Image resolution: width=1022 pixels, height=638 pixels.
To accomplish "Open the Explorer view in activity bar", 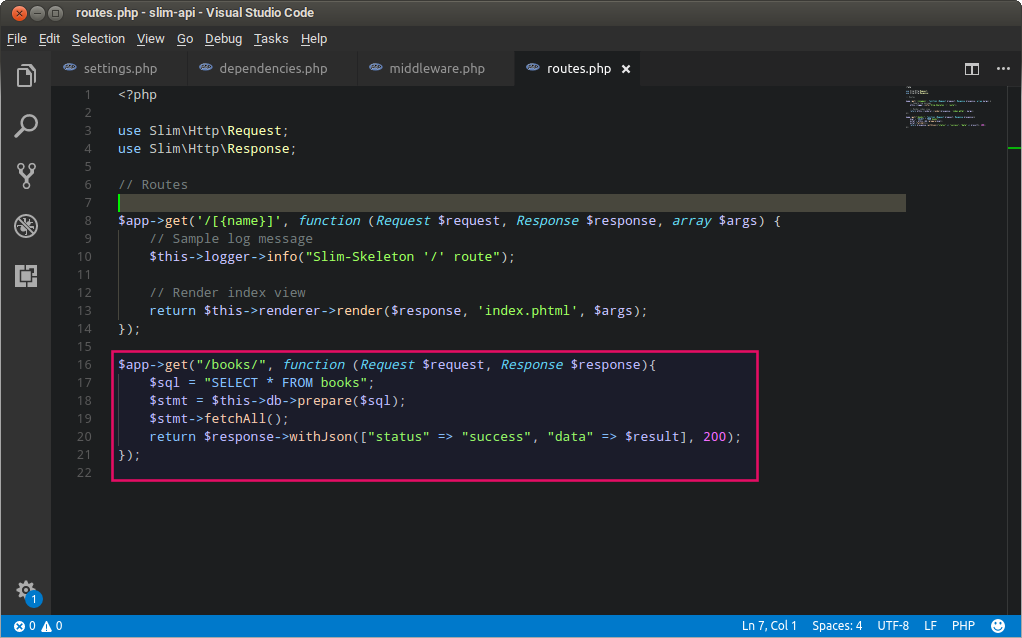I will coord(26,76).
